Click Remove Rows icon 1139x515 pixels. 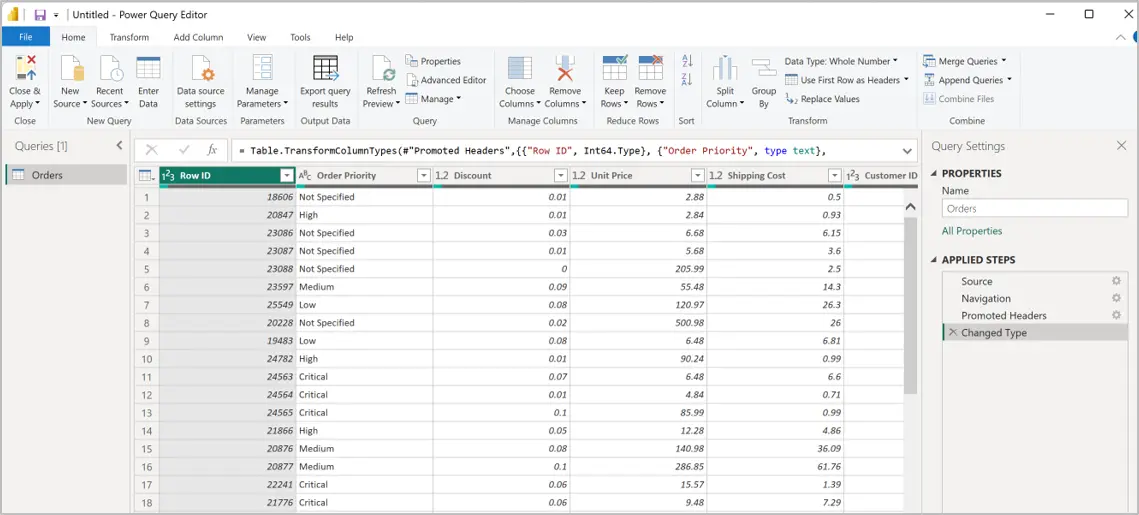650,68
